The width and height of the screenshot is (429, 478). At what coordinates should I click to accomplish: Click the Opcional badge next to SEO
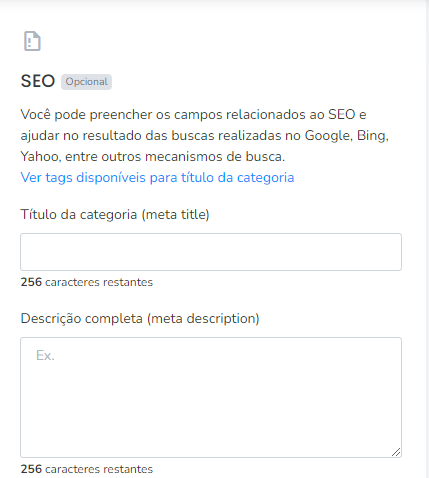point(86,82)
